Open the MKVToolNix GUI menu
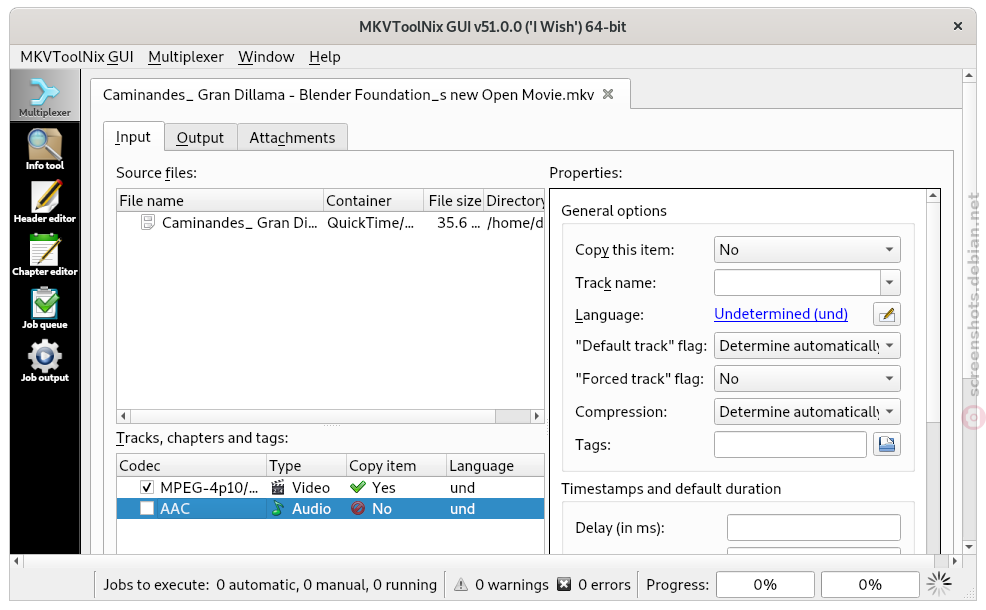The height and width of the screenshot is (610, 986). tap(77, 57)
